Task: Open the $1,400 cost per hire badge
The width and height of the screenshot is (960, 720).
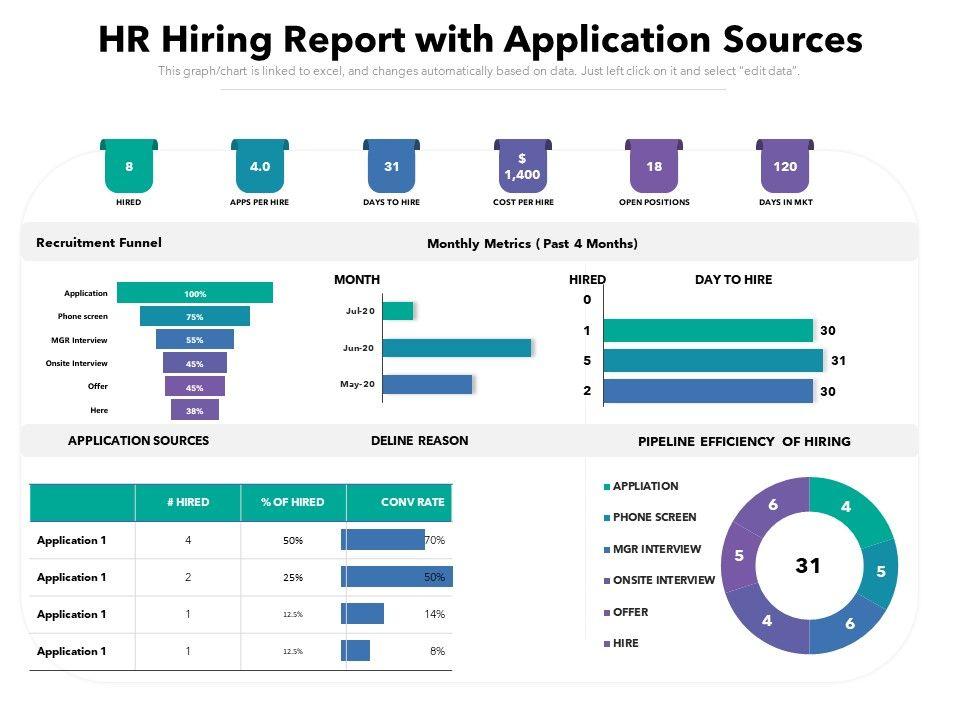Action: tap(523, 166)
